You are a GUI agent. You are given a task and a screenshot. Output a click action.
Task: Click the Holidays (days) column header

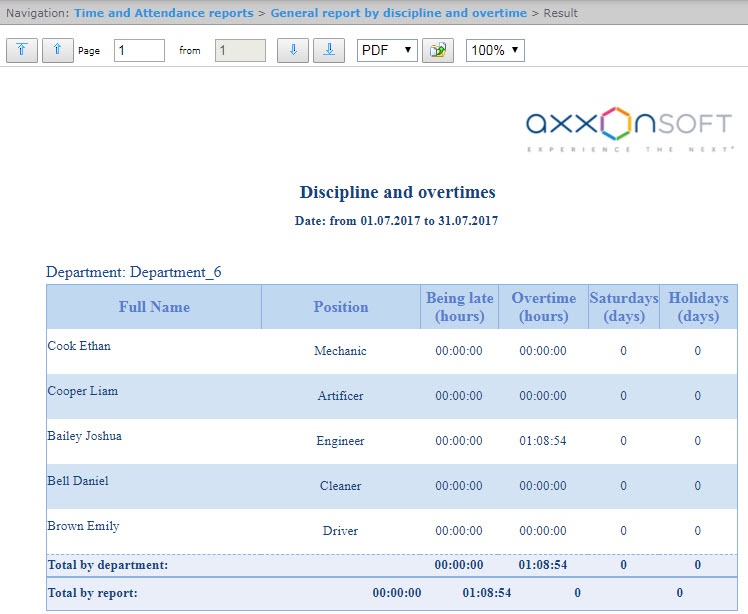pos(698,307)
